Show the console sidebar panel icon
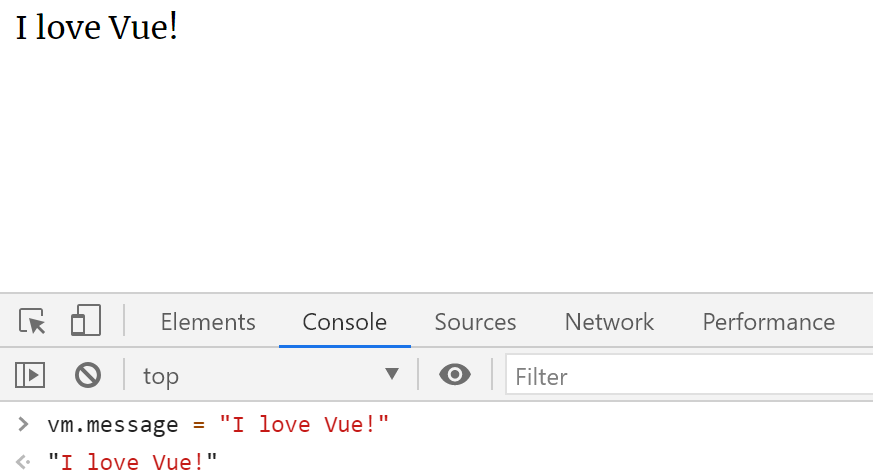This screenshot has width=873, height=473. pos(30,375)
